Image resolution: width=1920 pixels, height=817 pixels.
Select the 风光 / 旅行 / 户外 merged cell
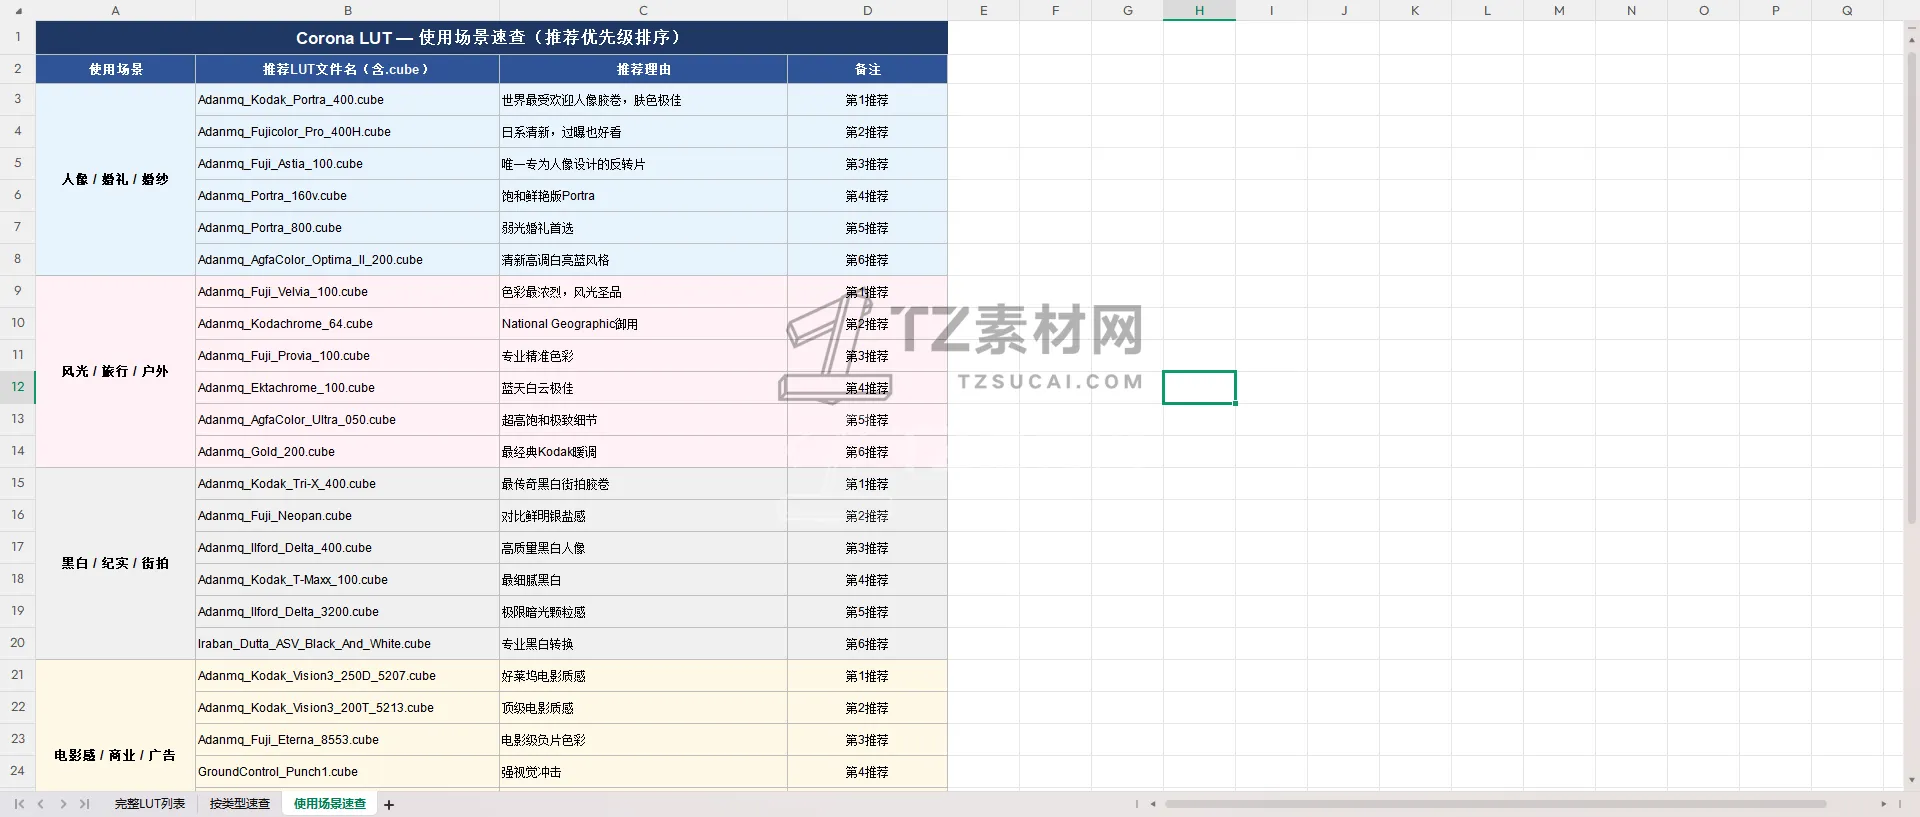tap(116, 372)
